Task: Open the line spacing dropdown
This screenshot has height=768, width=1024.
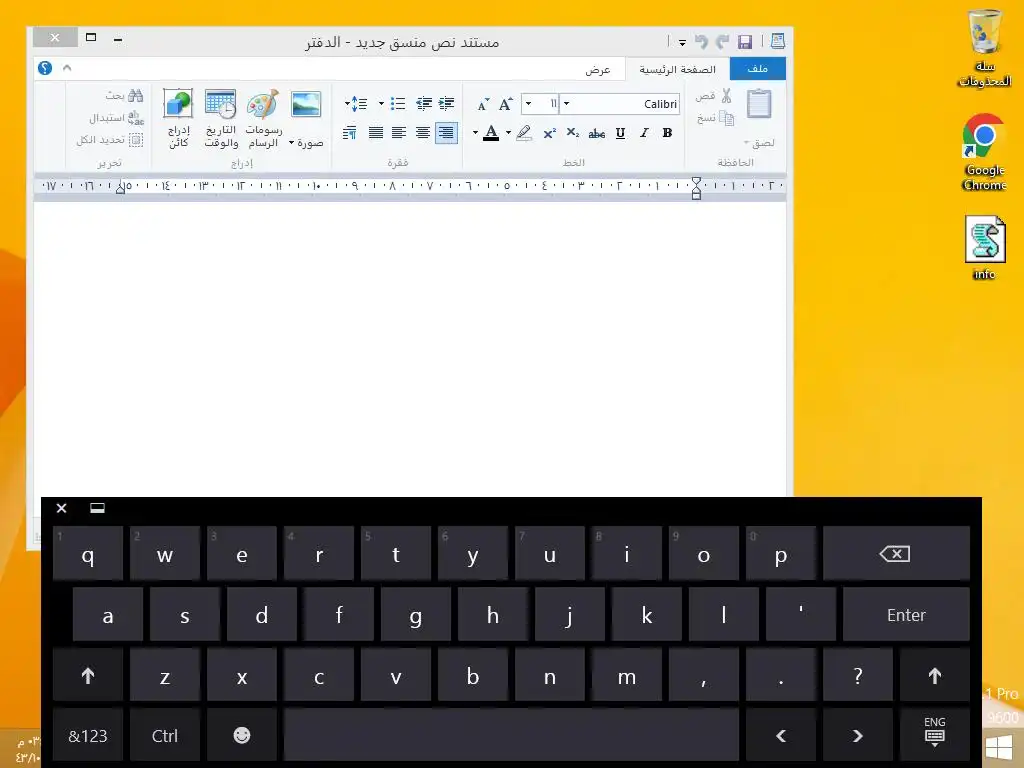Action: tap(356, 103)
